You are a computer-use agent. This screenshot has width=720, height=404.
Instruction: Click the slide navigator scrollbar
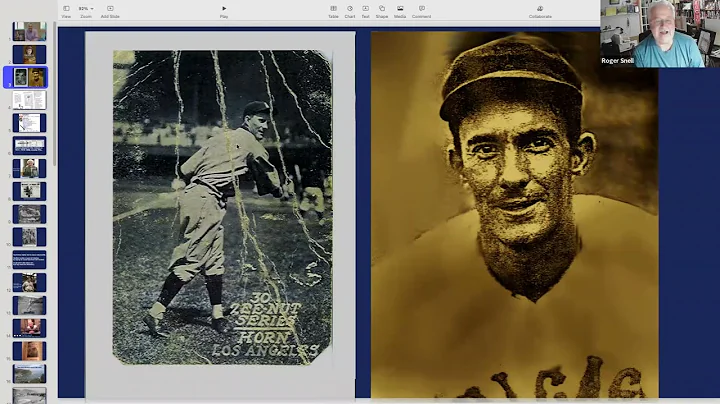click(55, 94)
